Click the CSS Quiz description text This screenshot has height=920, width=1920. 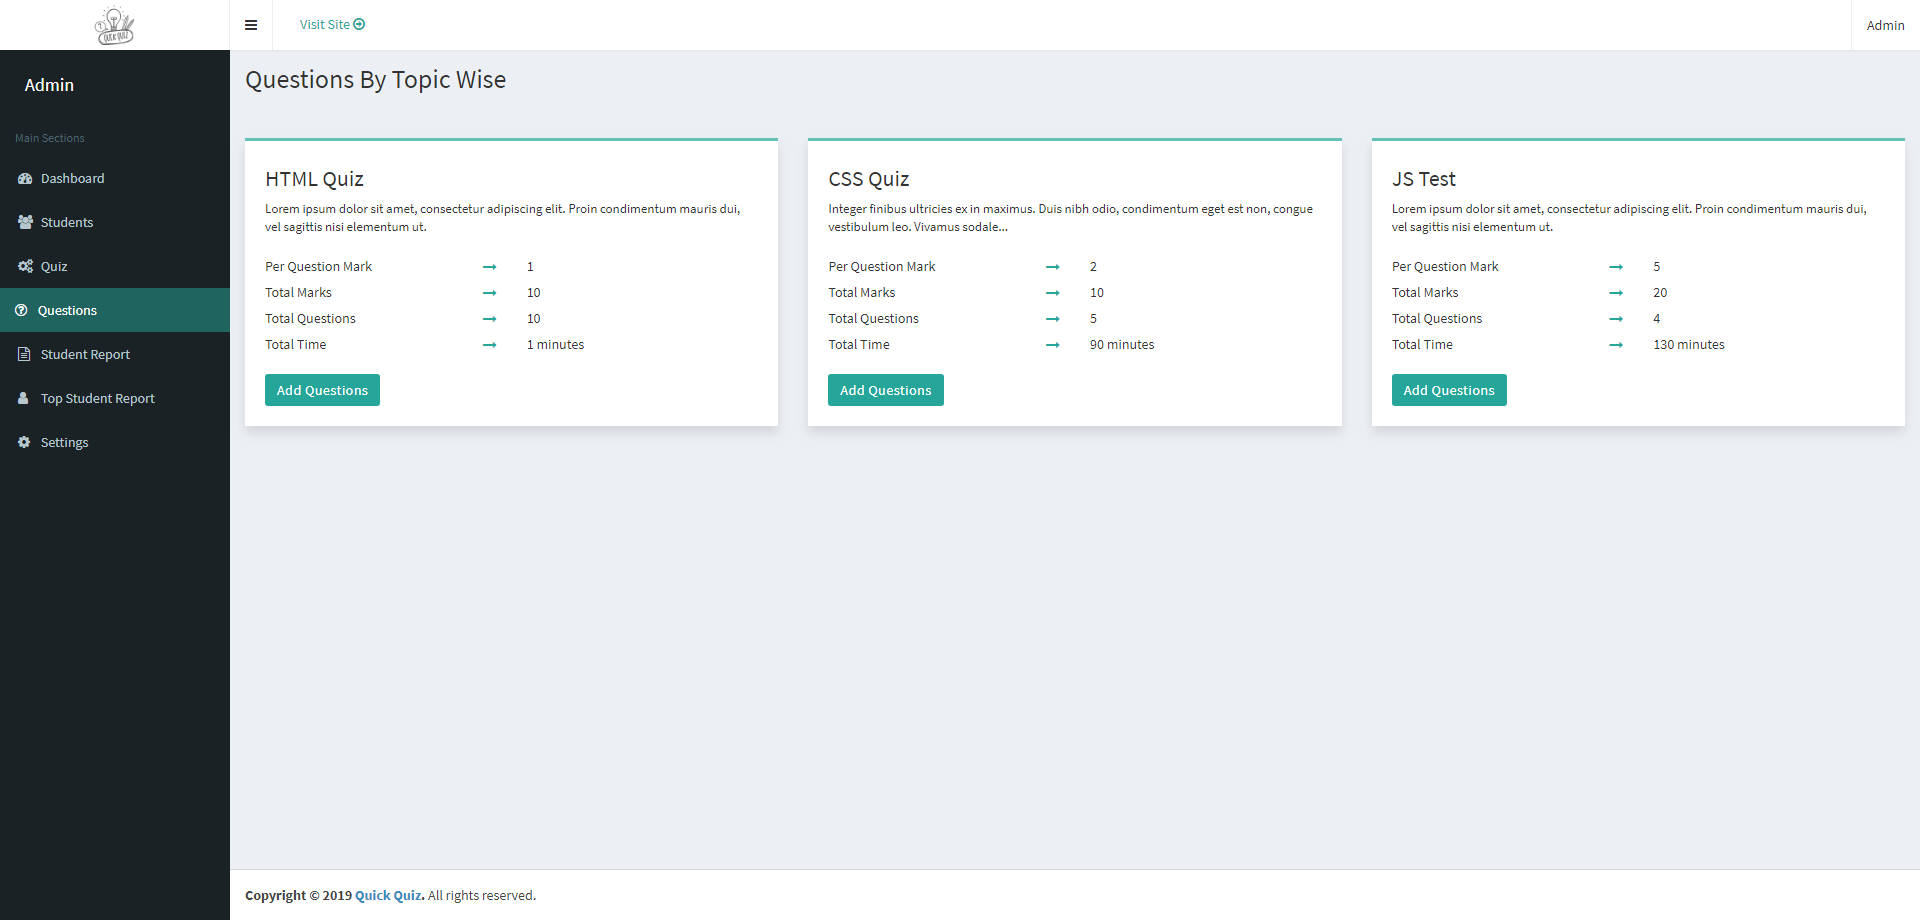point(1069,217)
